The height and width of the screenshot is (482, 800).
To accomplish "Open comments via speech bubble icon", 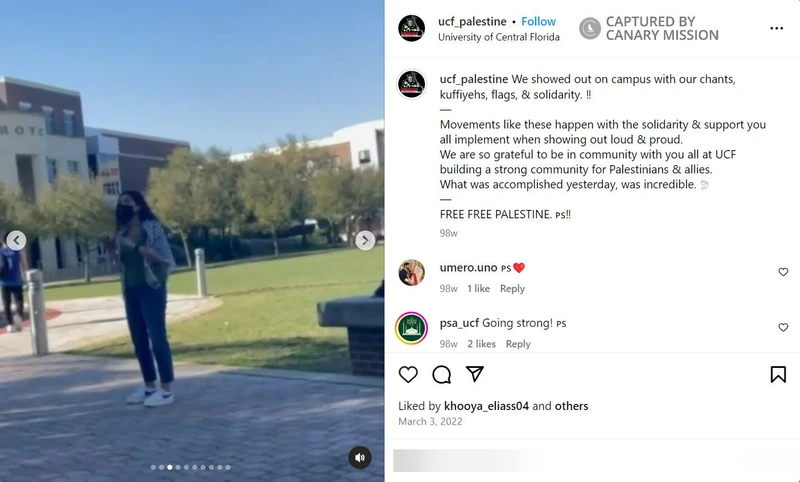I will [441, 374].
